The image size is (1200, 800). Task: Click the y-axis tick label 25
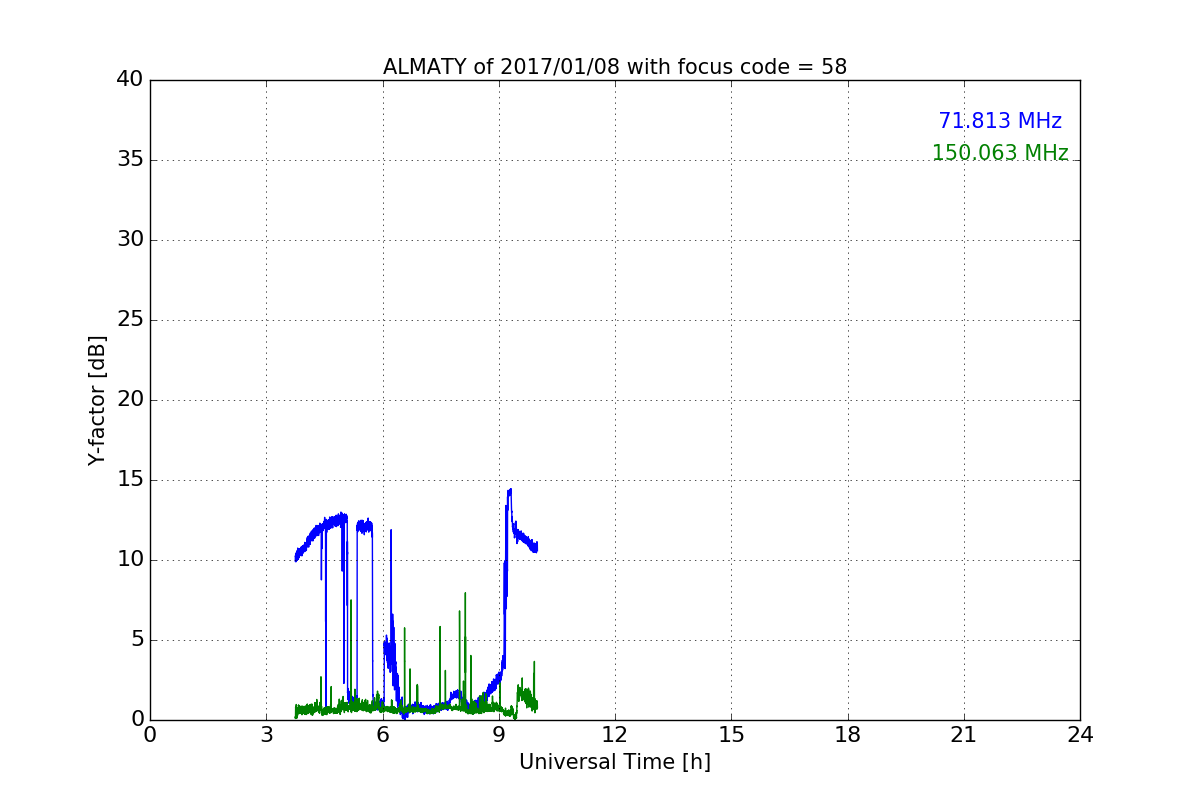pyautogui.click(x=130, y=320)
